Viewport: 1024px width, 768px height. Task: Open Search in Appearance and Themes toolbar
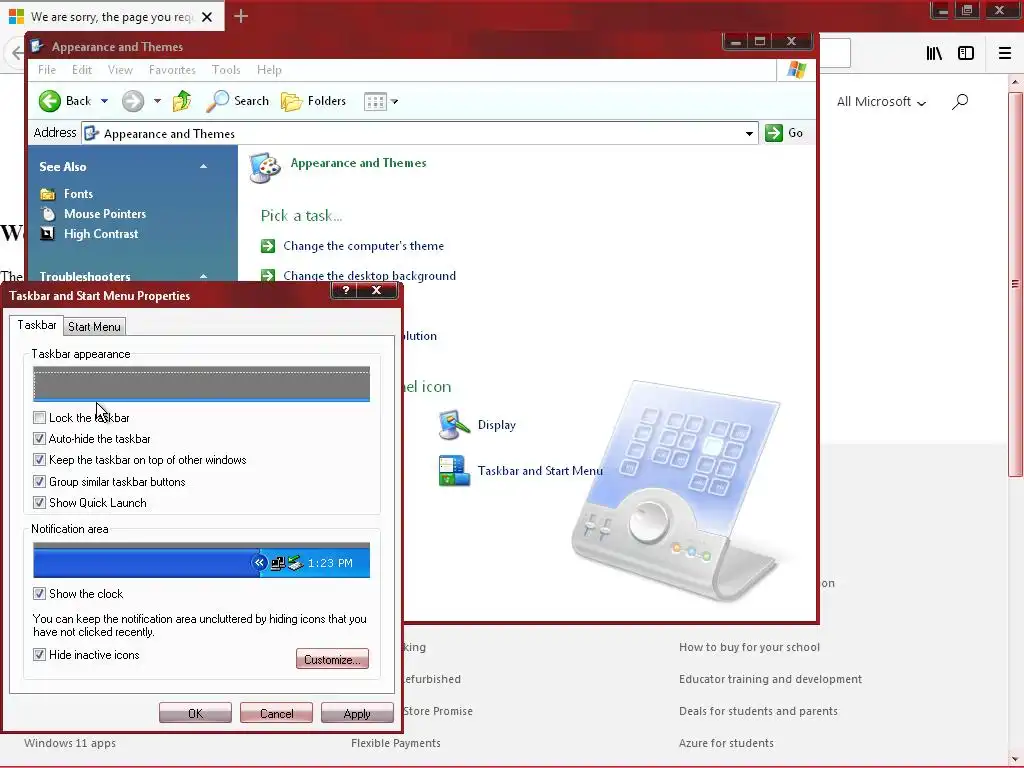point(237,101)
